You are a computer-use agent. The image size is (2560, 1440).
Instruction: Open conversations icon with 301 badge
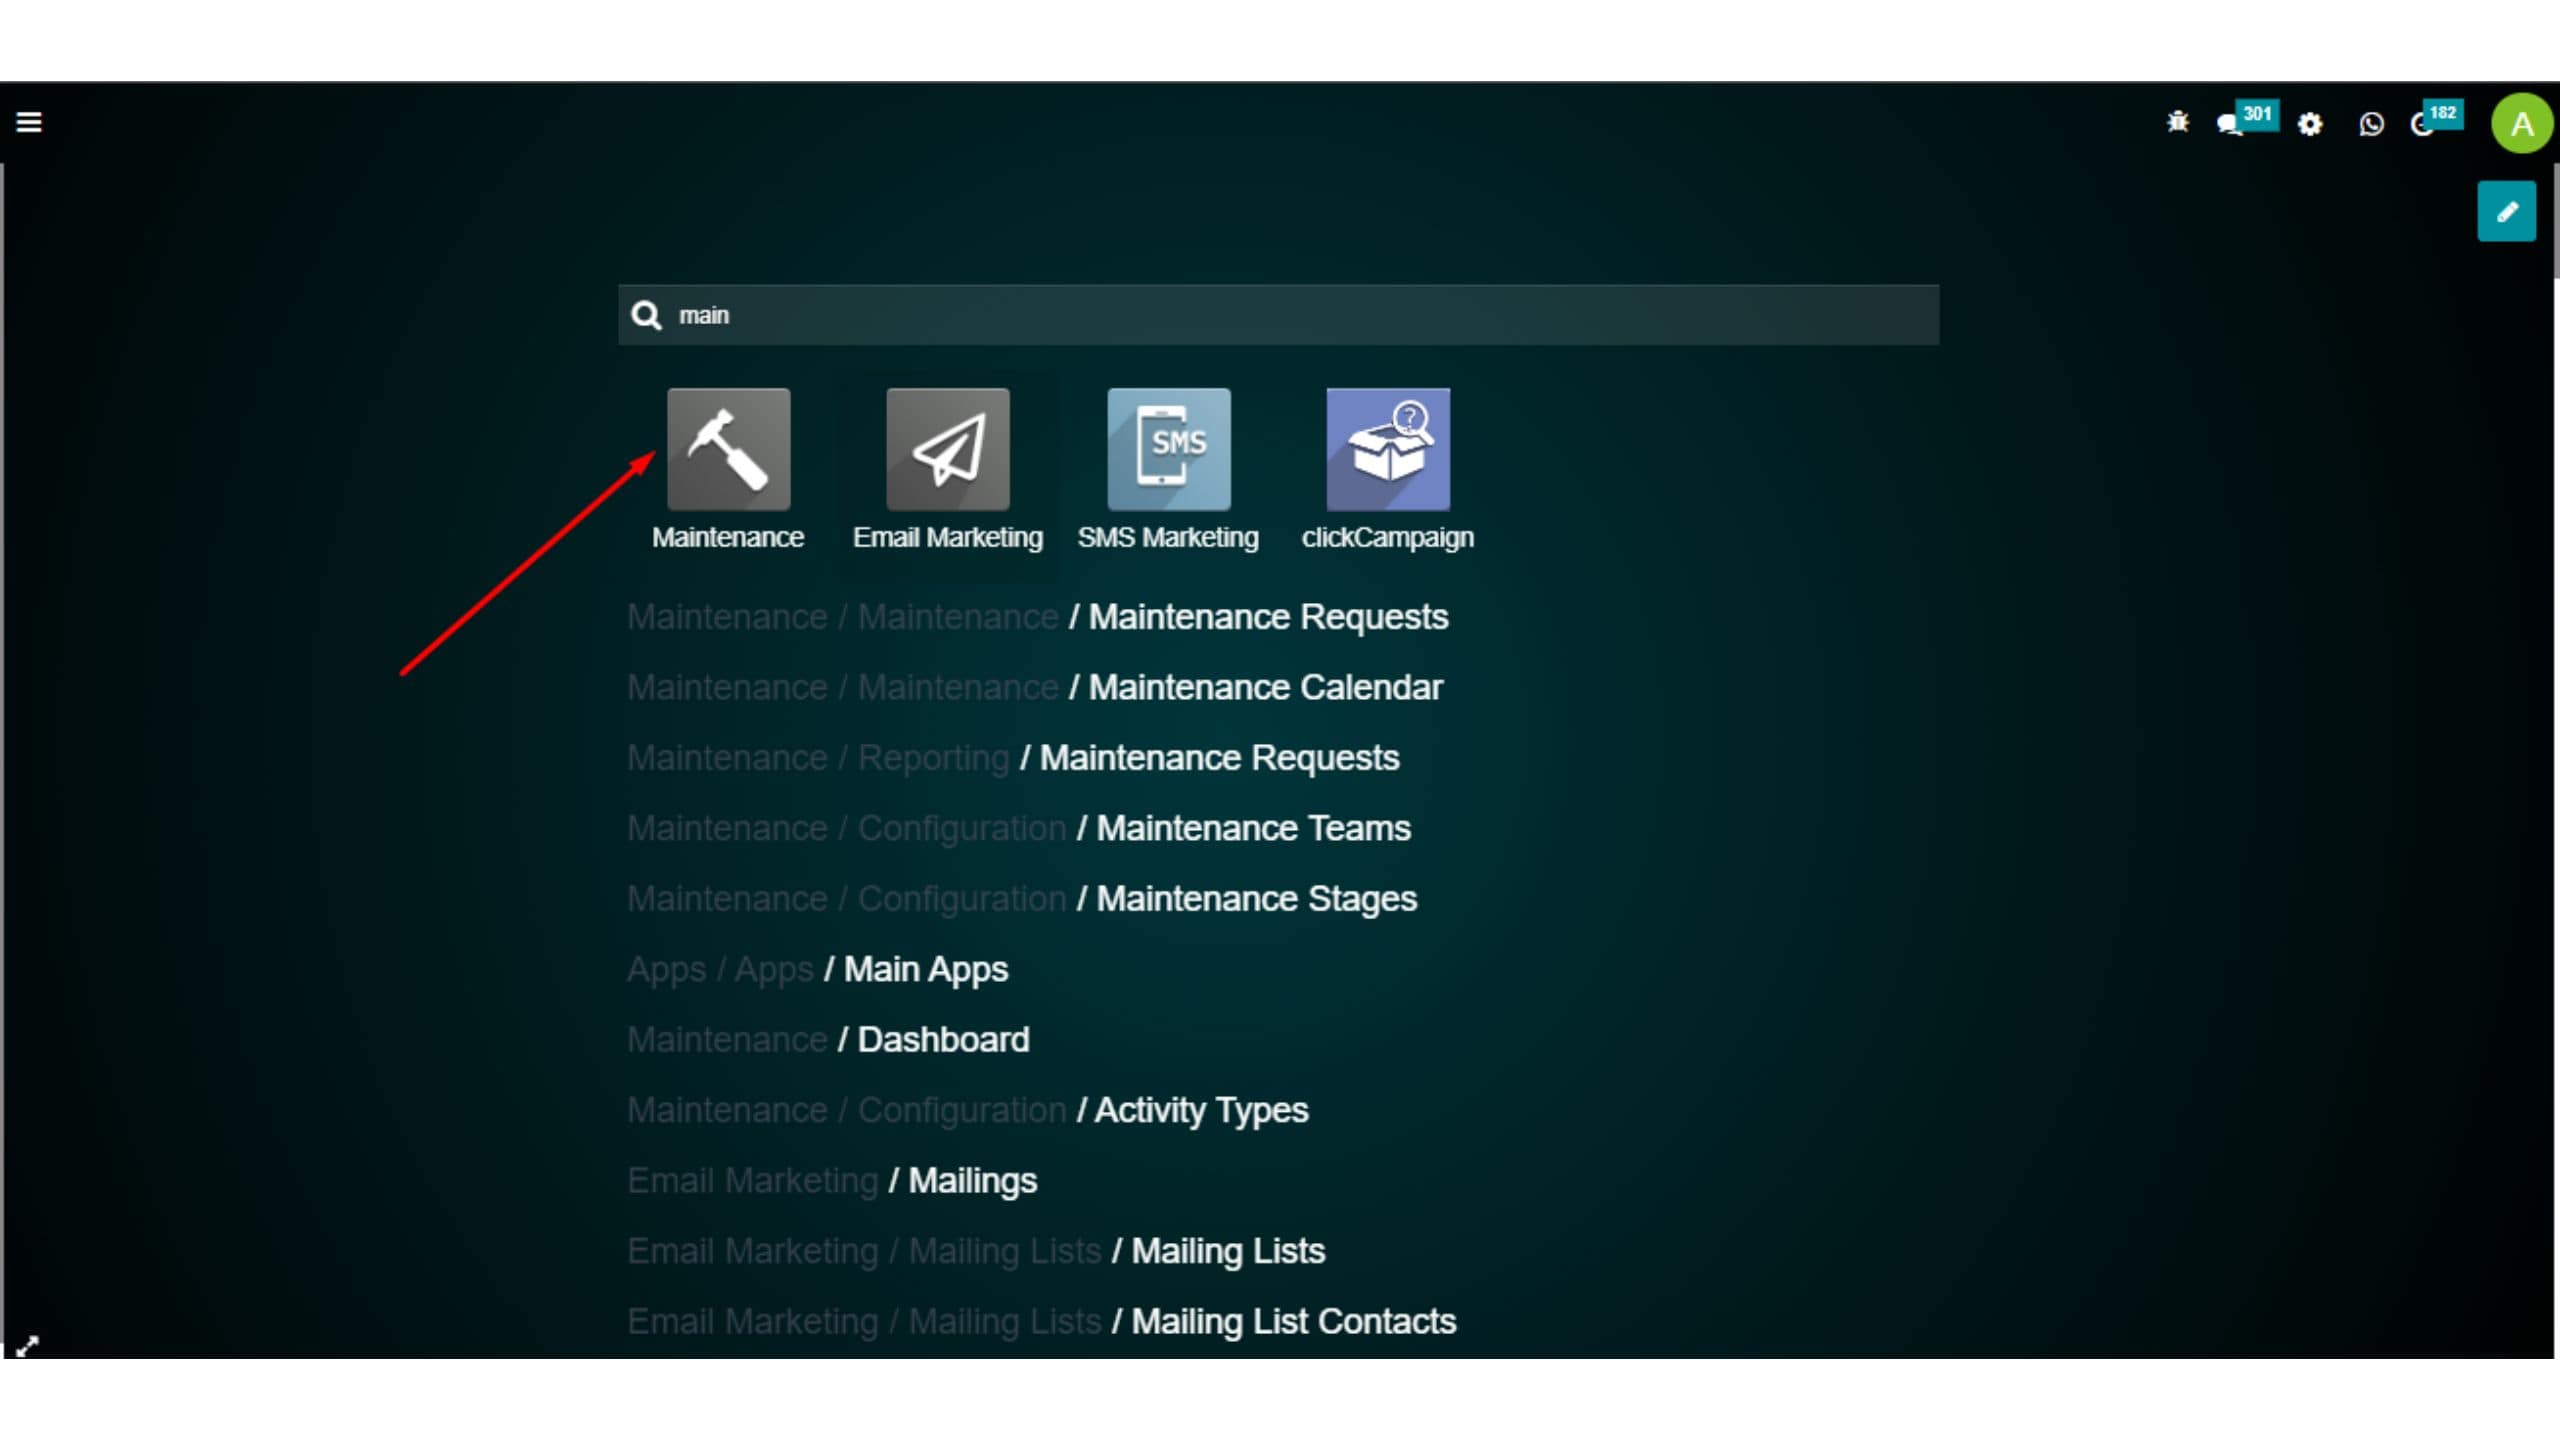[2230, 124]
